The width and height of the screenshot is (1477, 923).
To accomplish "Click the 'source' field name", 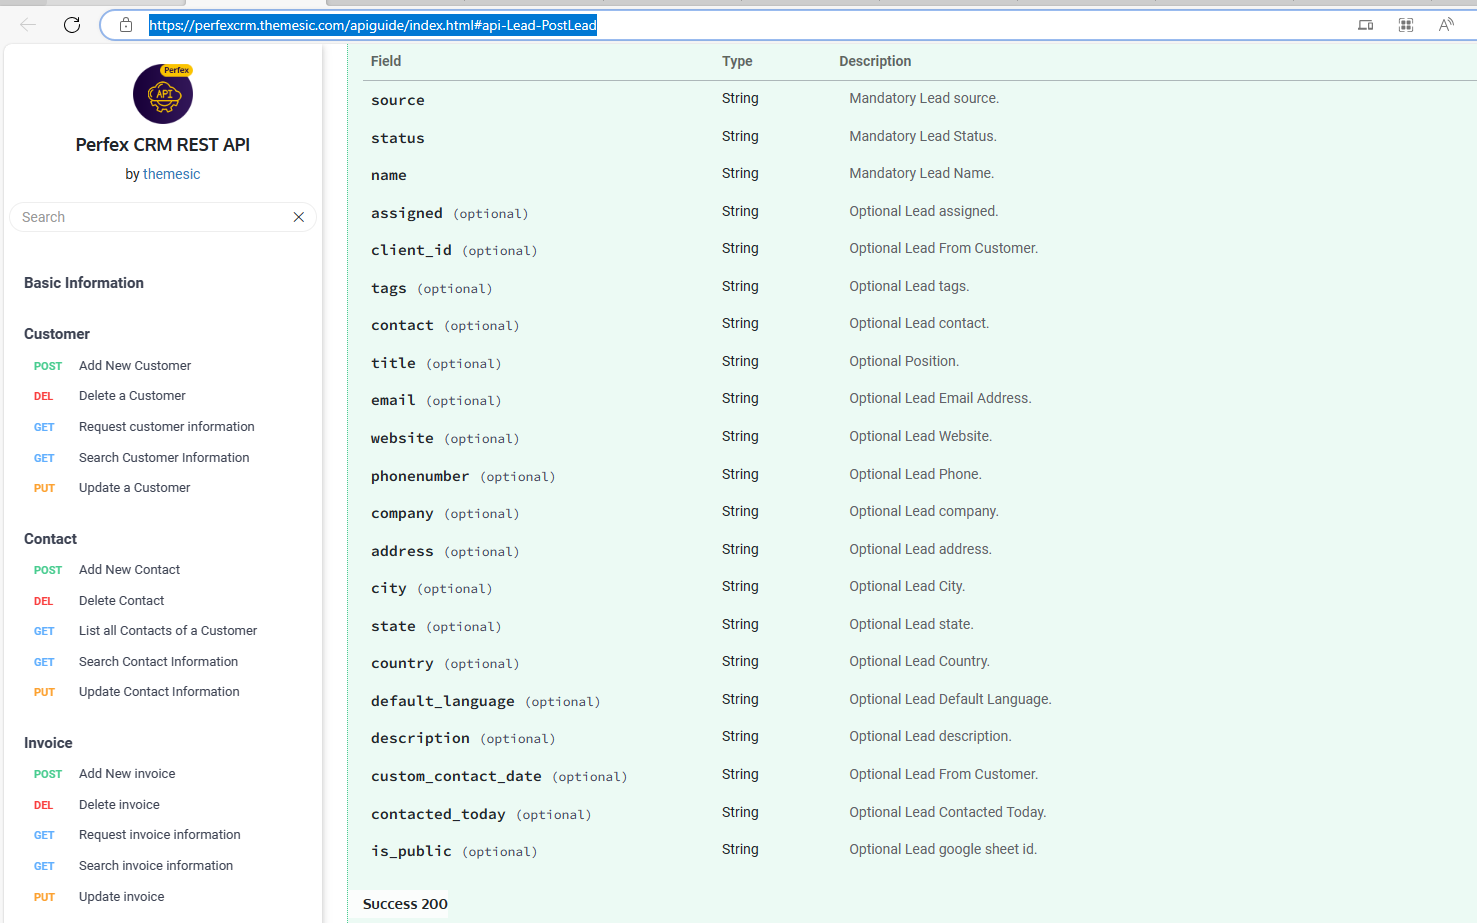I will coord(398,100).
